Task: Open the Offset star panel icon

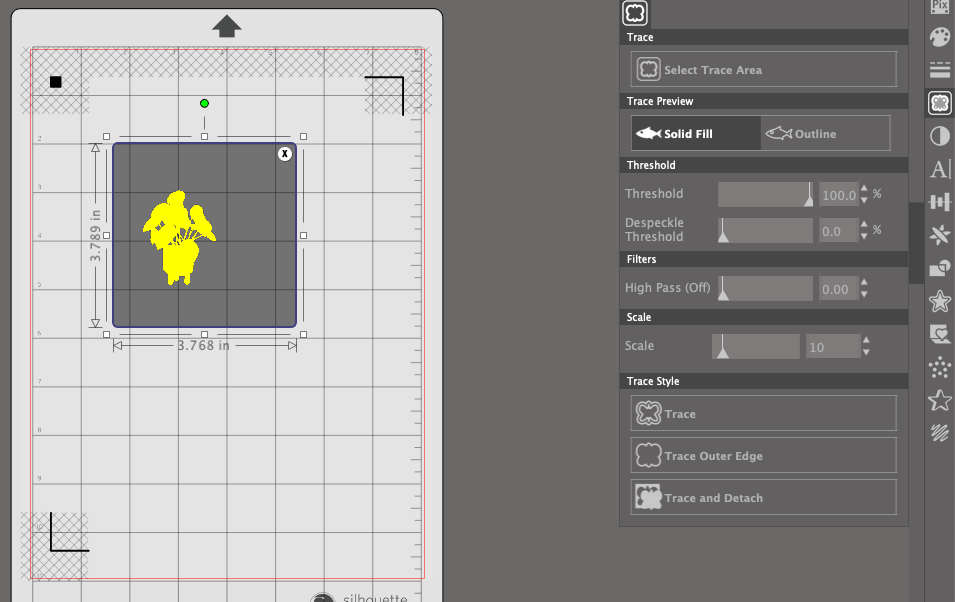Action: pos(940,300)
